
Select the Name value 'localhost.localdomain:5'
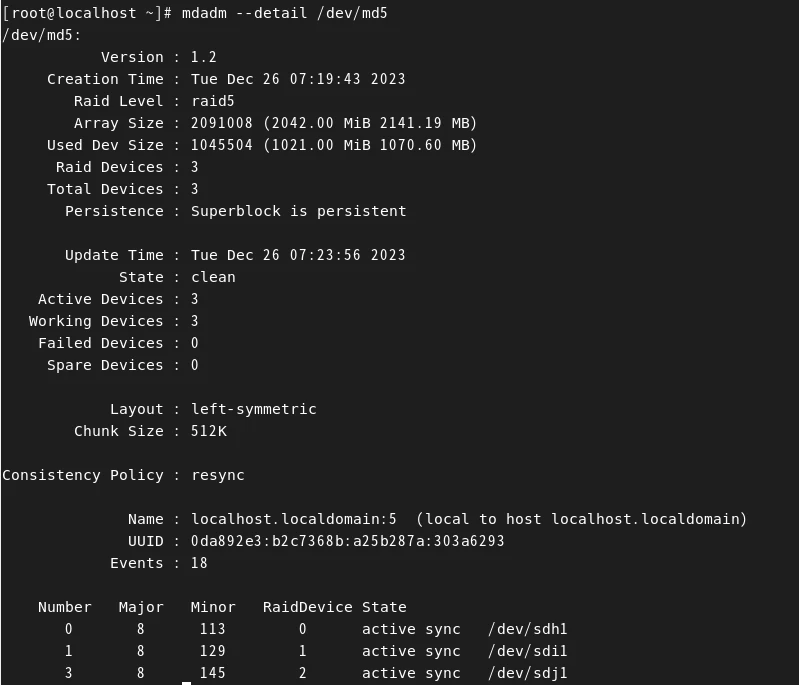[294, 519]
